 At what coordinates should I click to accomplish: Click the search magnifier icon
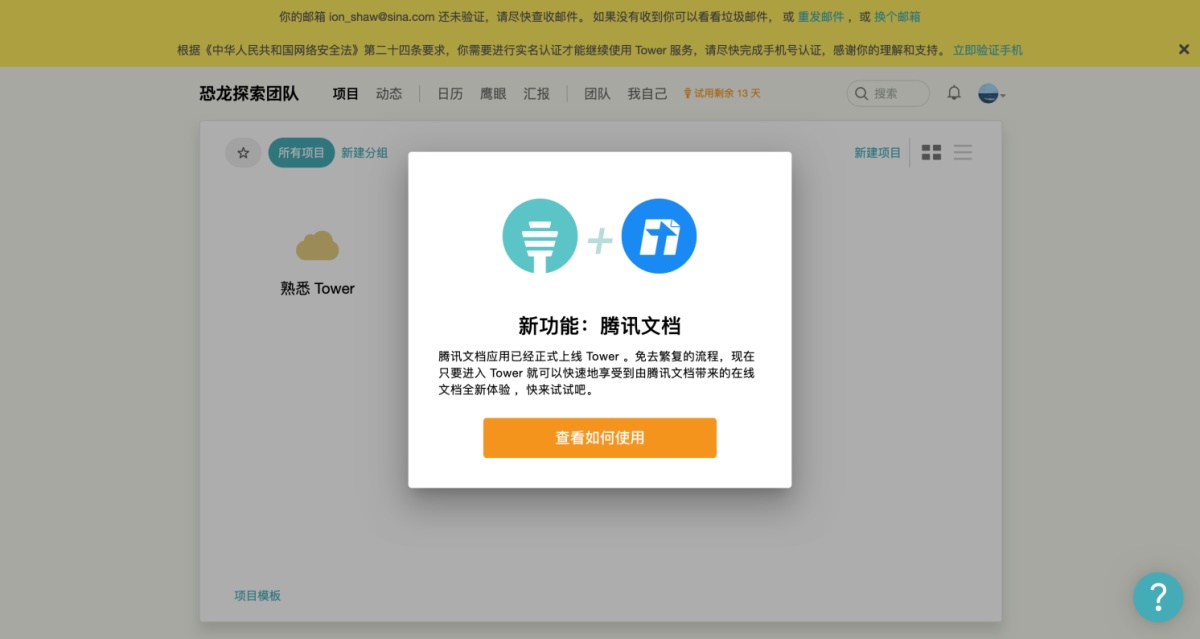pyautogui.click(x=862, y=93)
